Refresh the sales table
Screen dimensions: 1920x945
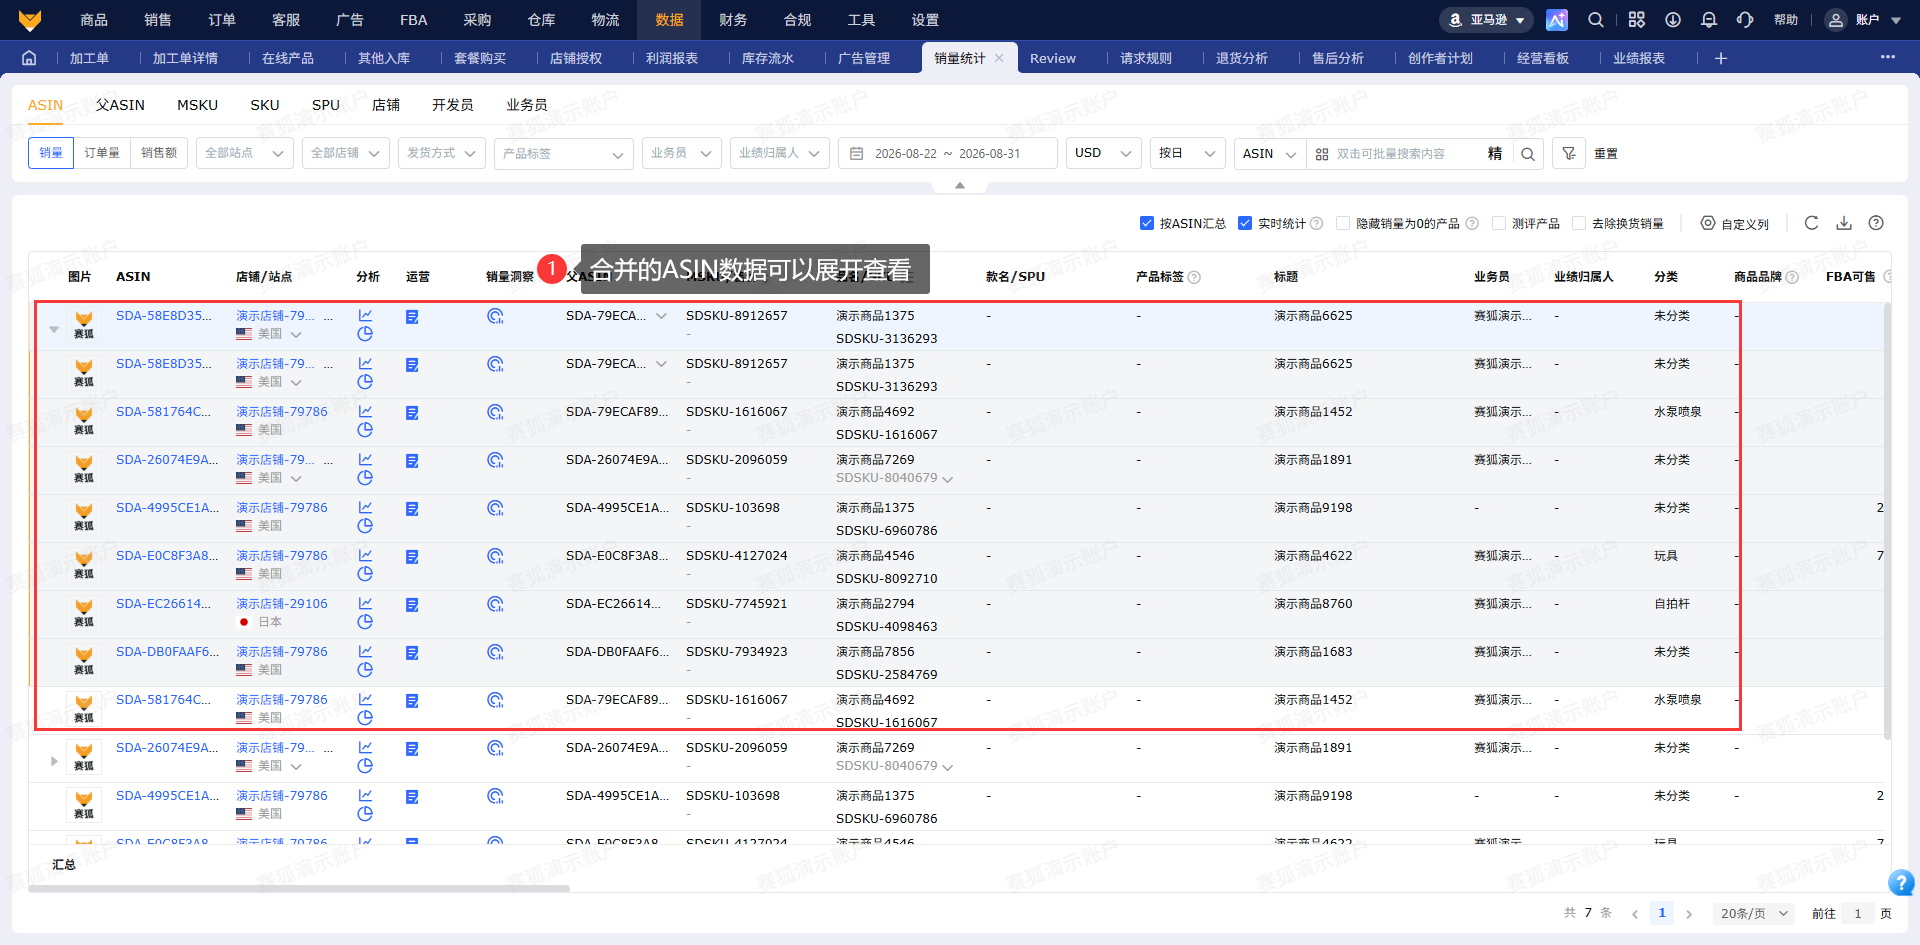click(x=1811, y=223)
